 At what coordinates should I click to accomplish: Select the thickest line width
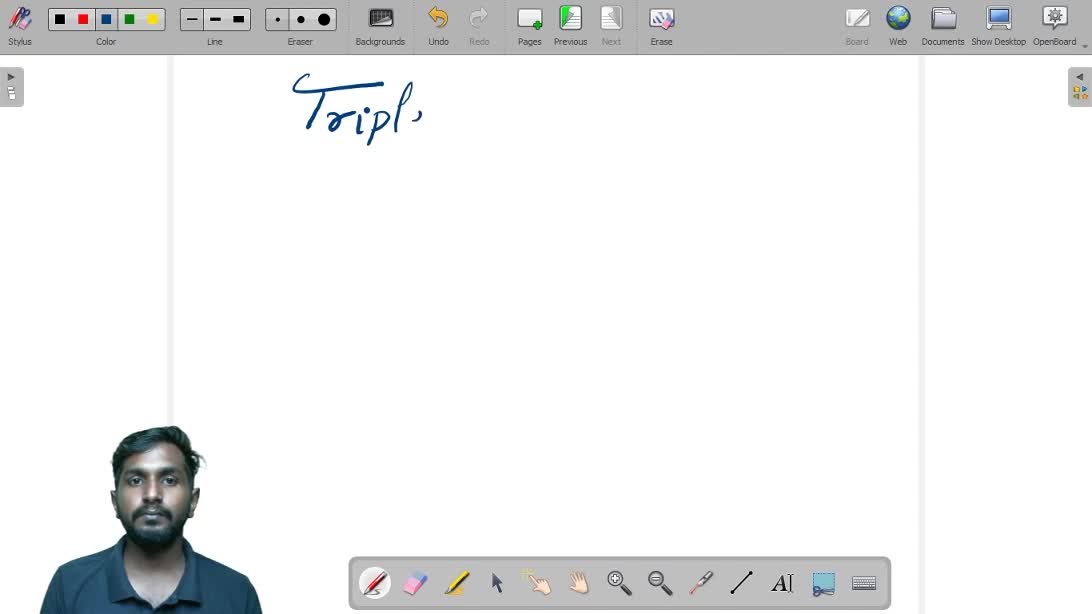click(x=238, y=20)
